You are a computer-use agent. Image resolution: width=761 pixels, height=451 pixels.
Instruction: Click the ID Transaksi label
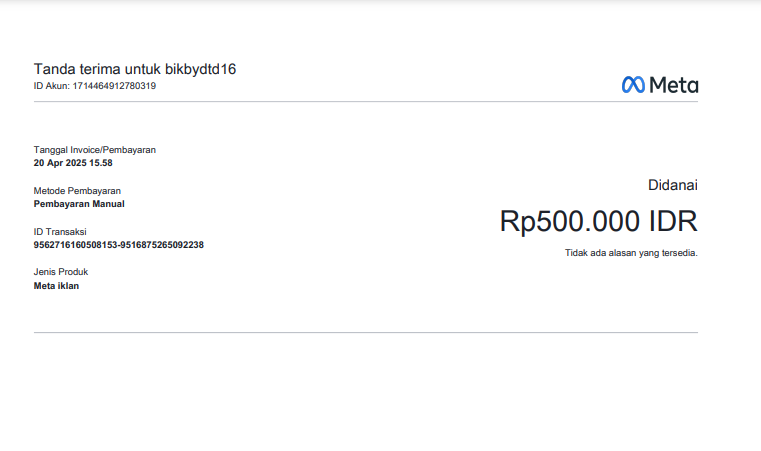60,232
